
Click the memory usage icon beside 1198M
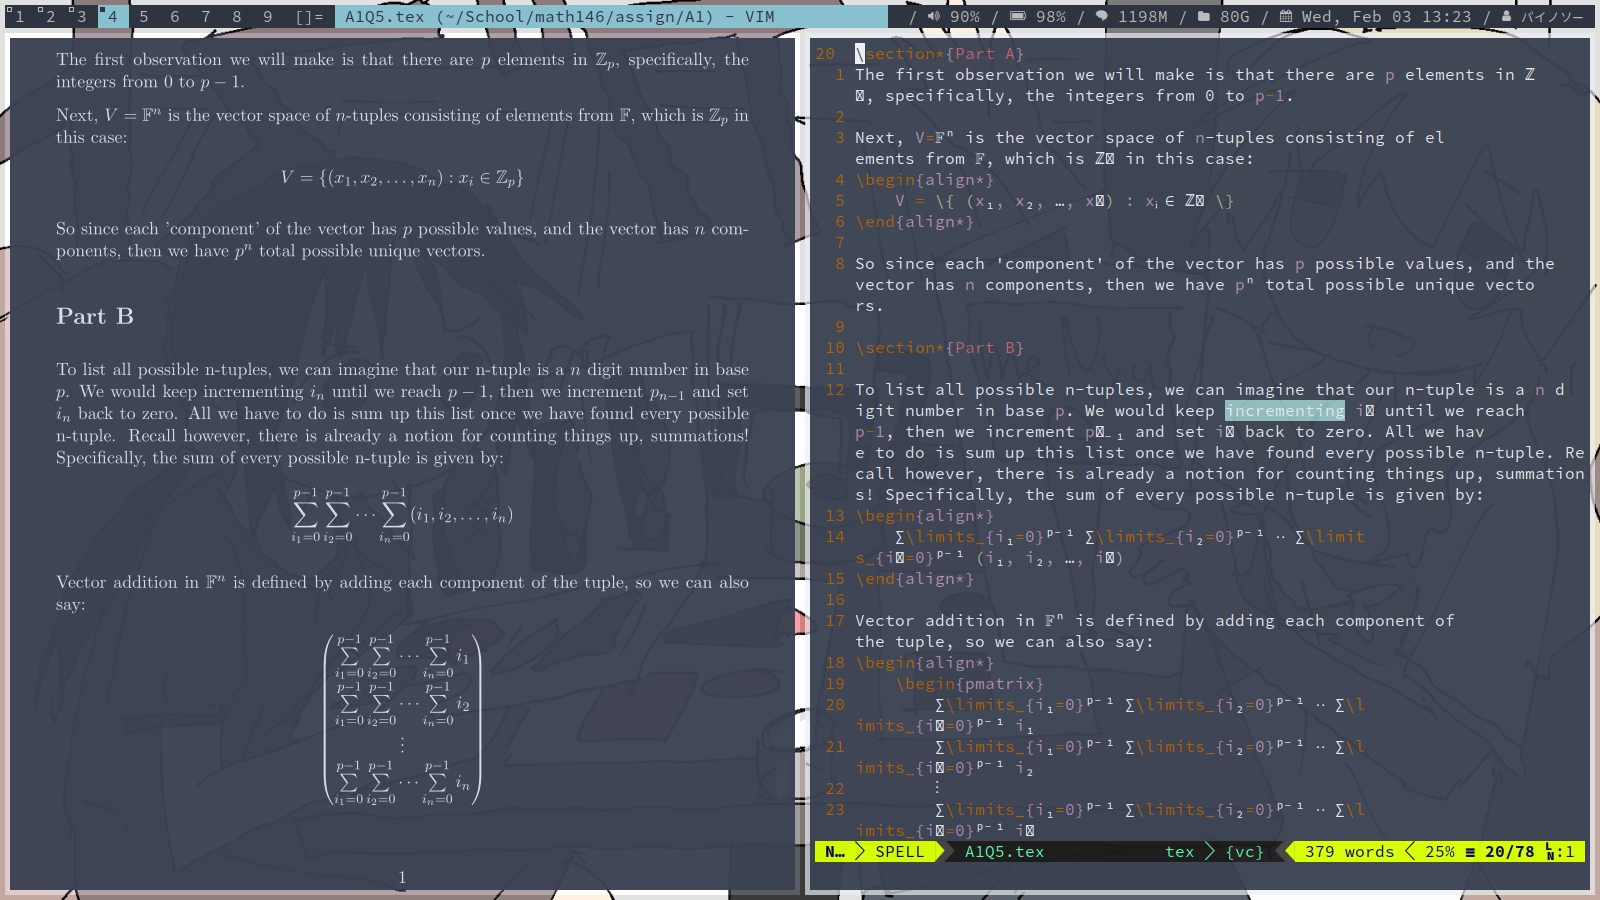coord(1102,16)
